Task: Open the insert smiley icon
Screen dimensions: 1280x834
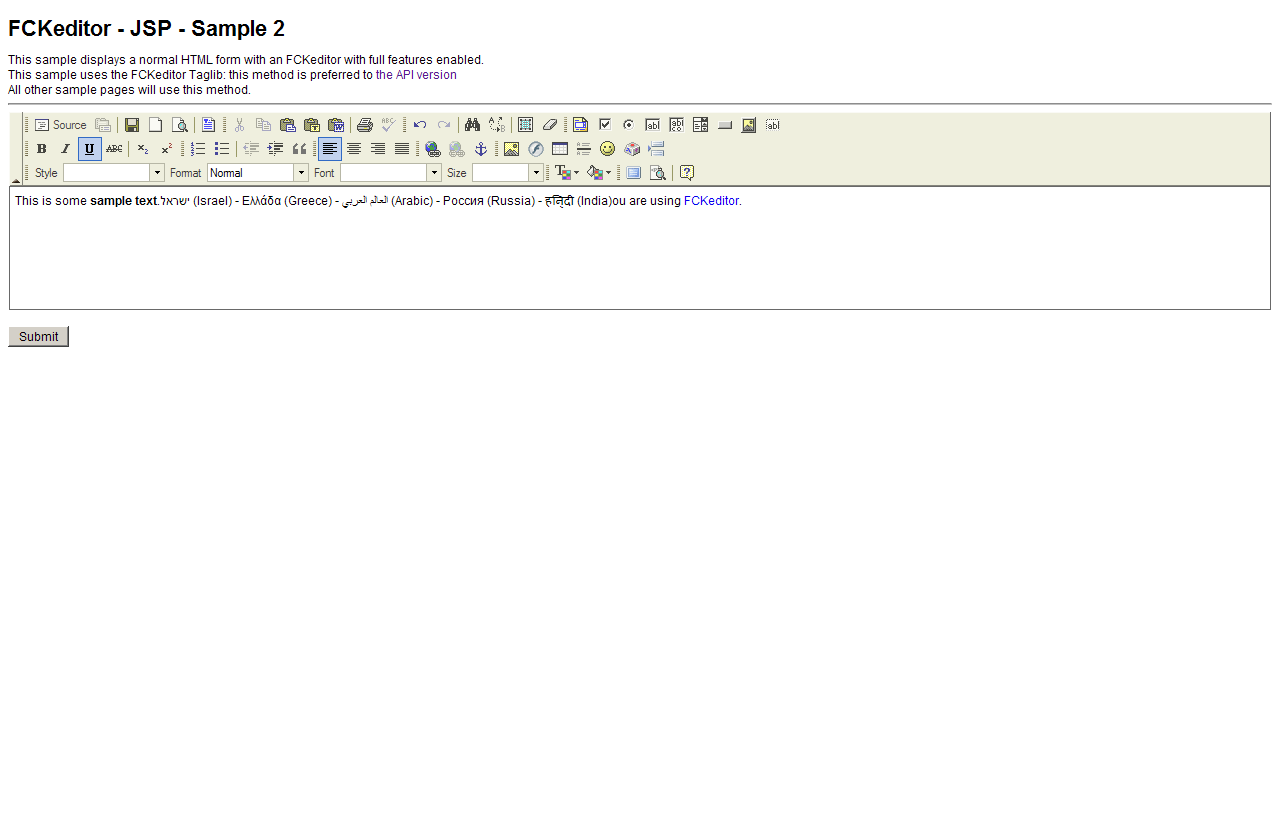Action: 608,149
